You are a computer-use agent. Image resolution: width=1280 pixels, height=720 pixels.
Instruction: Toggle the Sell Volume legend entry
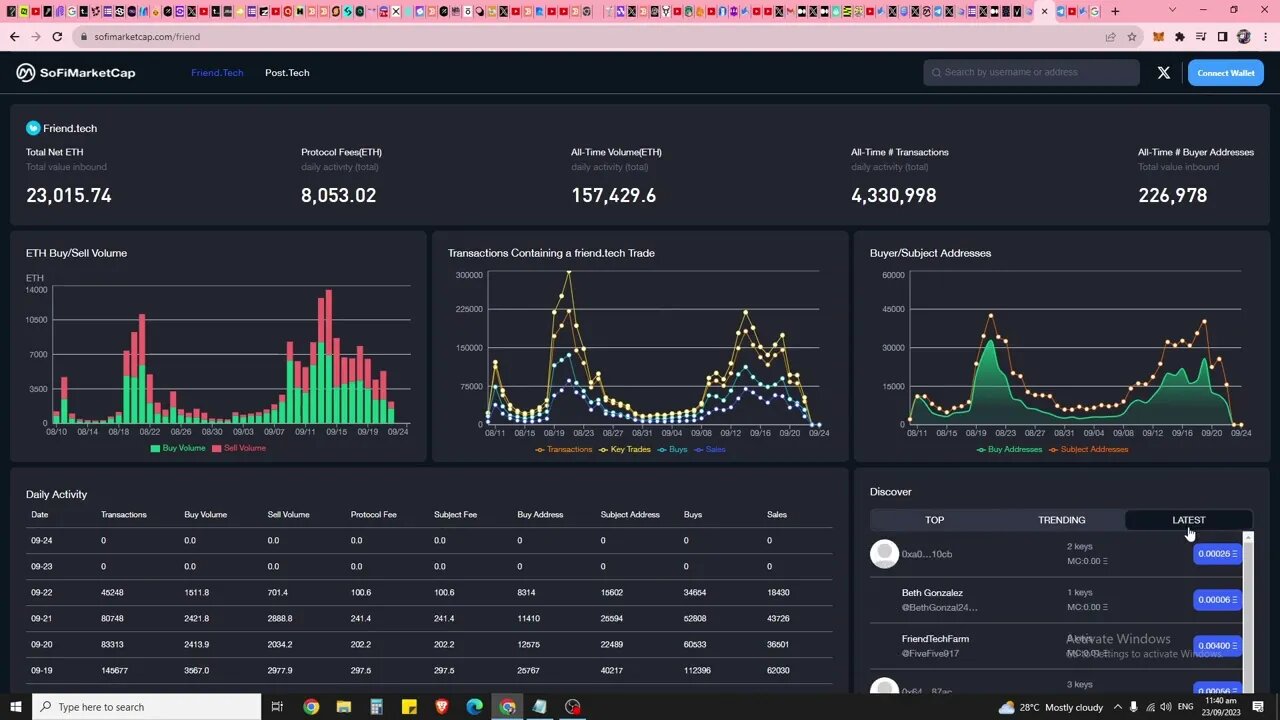239,448
